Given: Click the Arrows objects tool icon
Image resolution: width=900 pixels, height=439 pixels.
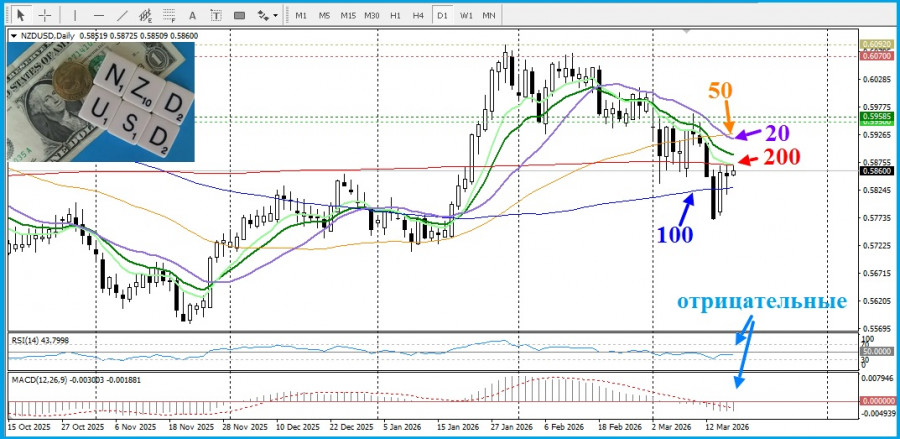Looking at the screenshot, I should tap(263, 15).
